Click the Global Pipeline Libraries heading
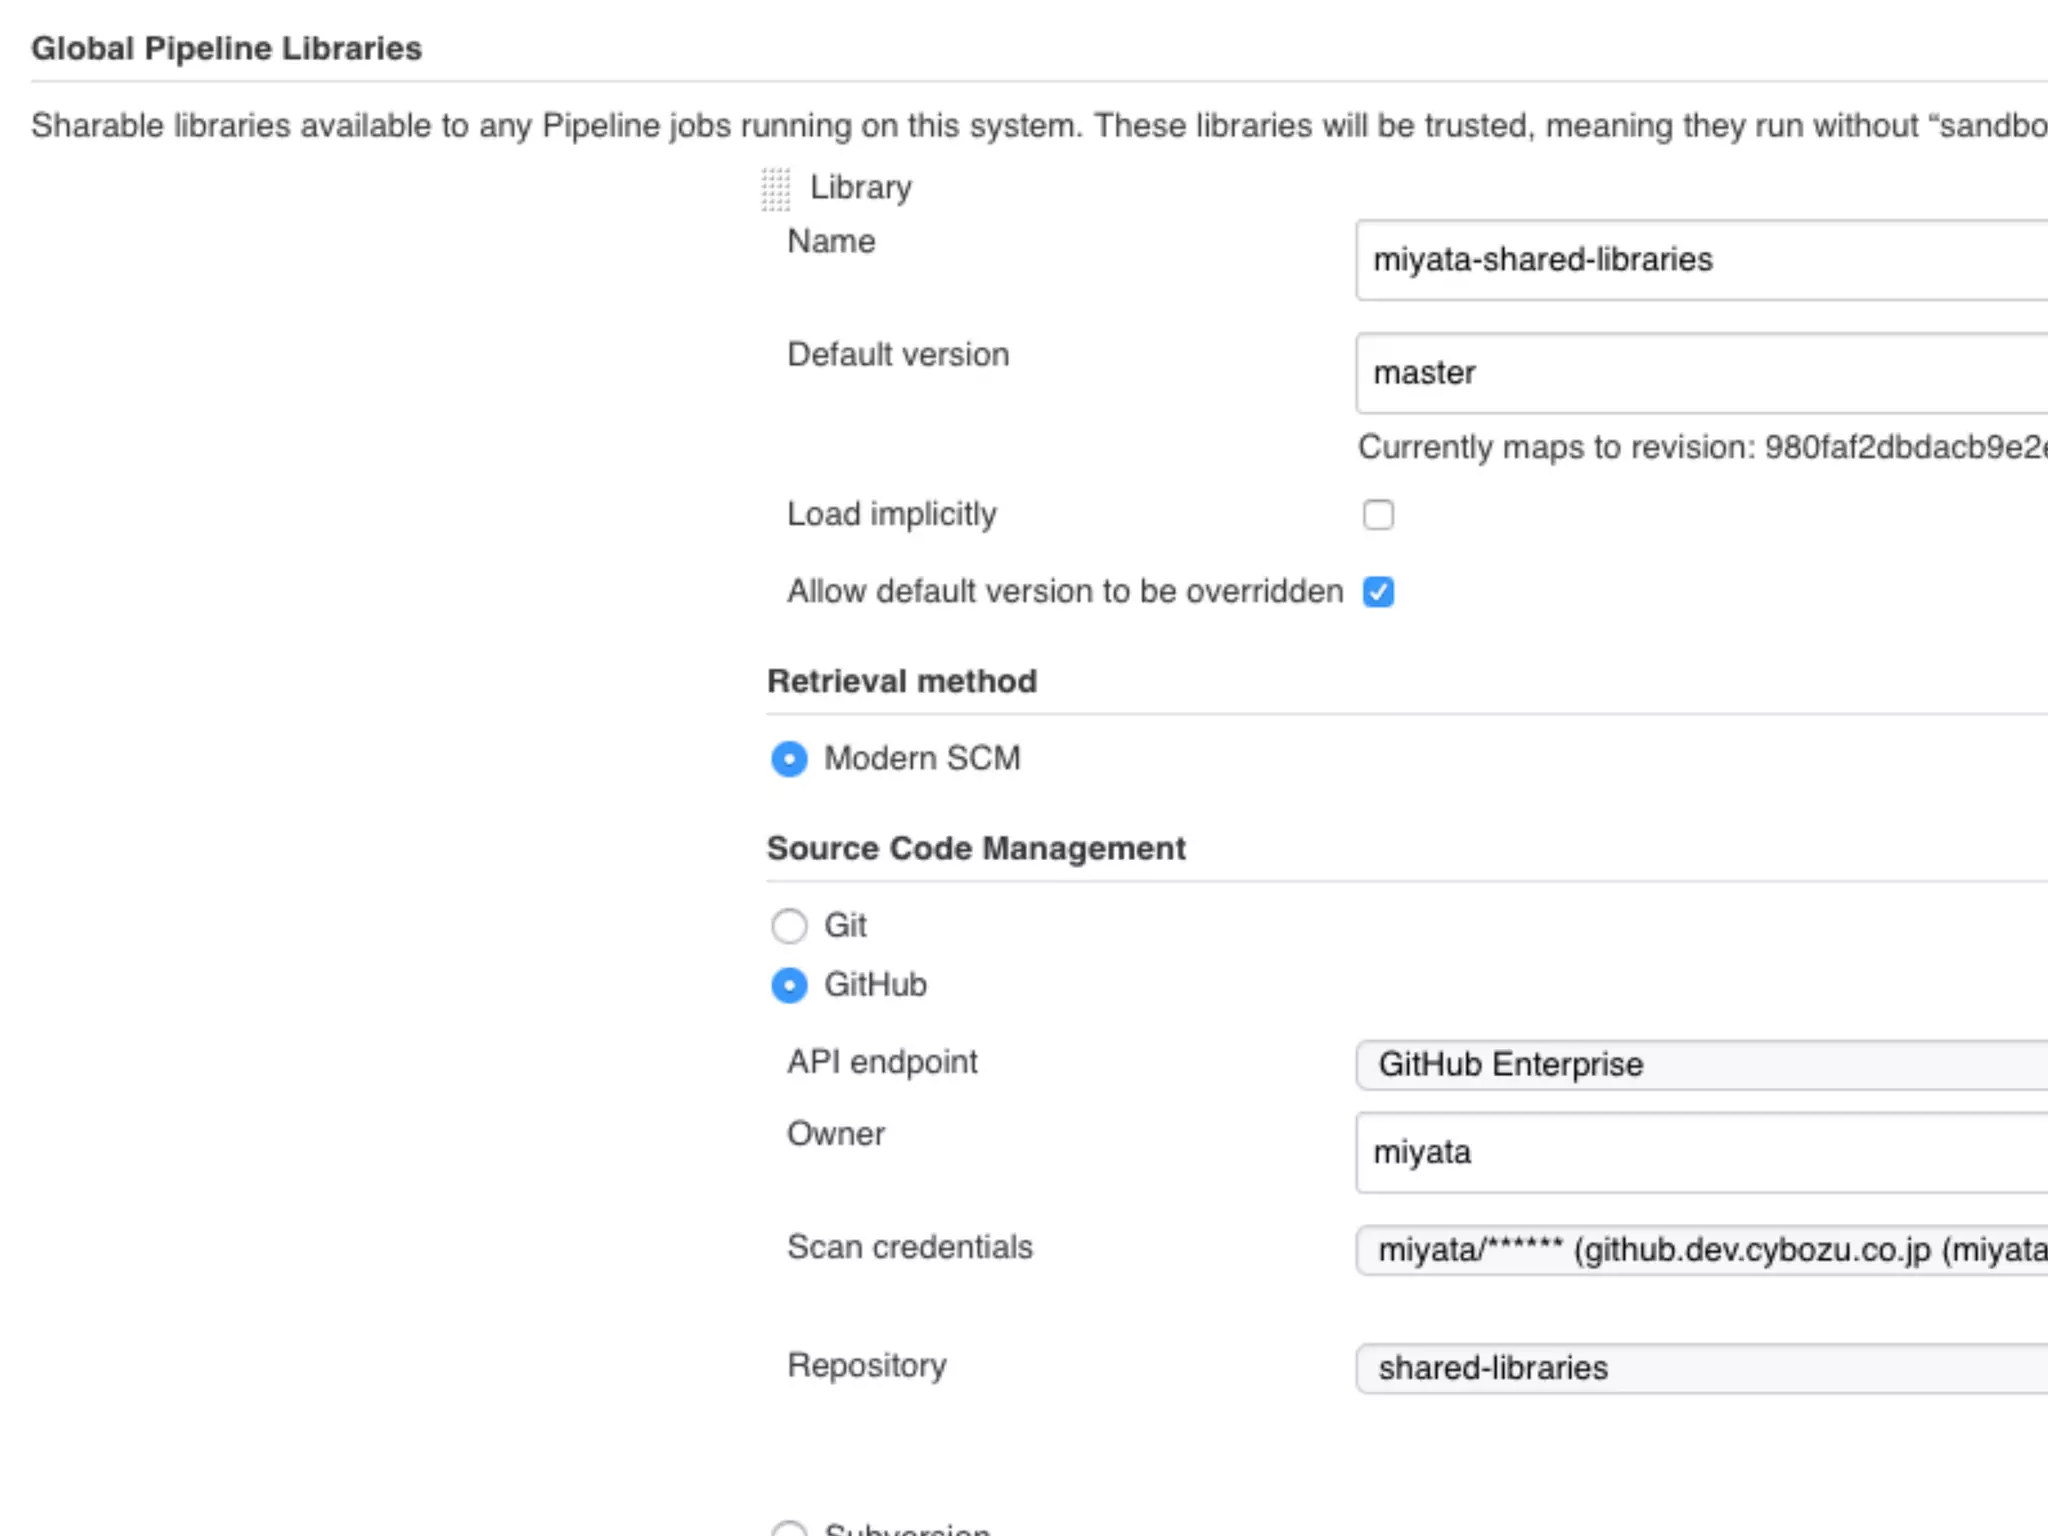 coord(226,48)
